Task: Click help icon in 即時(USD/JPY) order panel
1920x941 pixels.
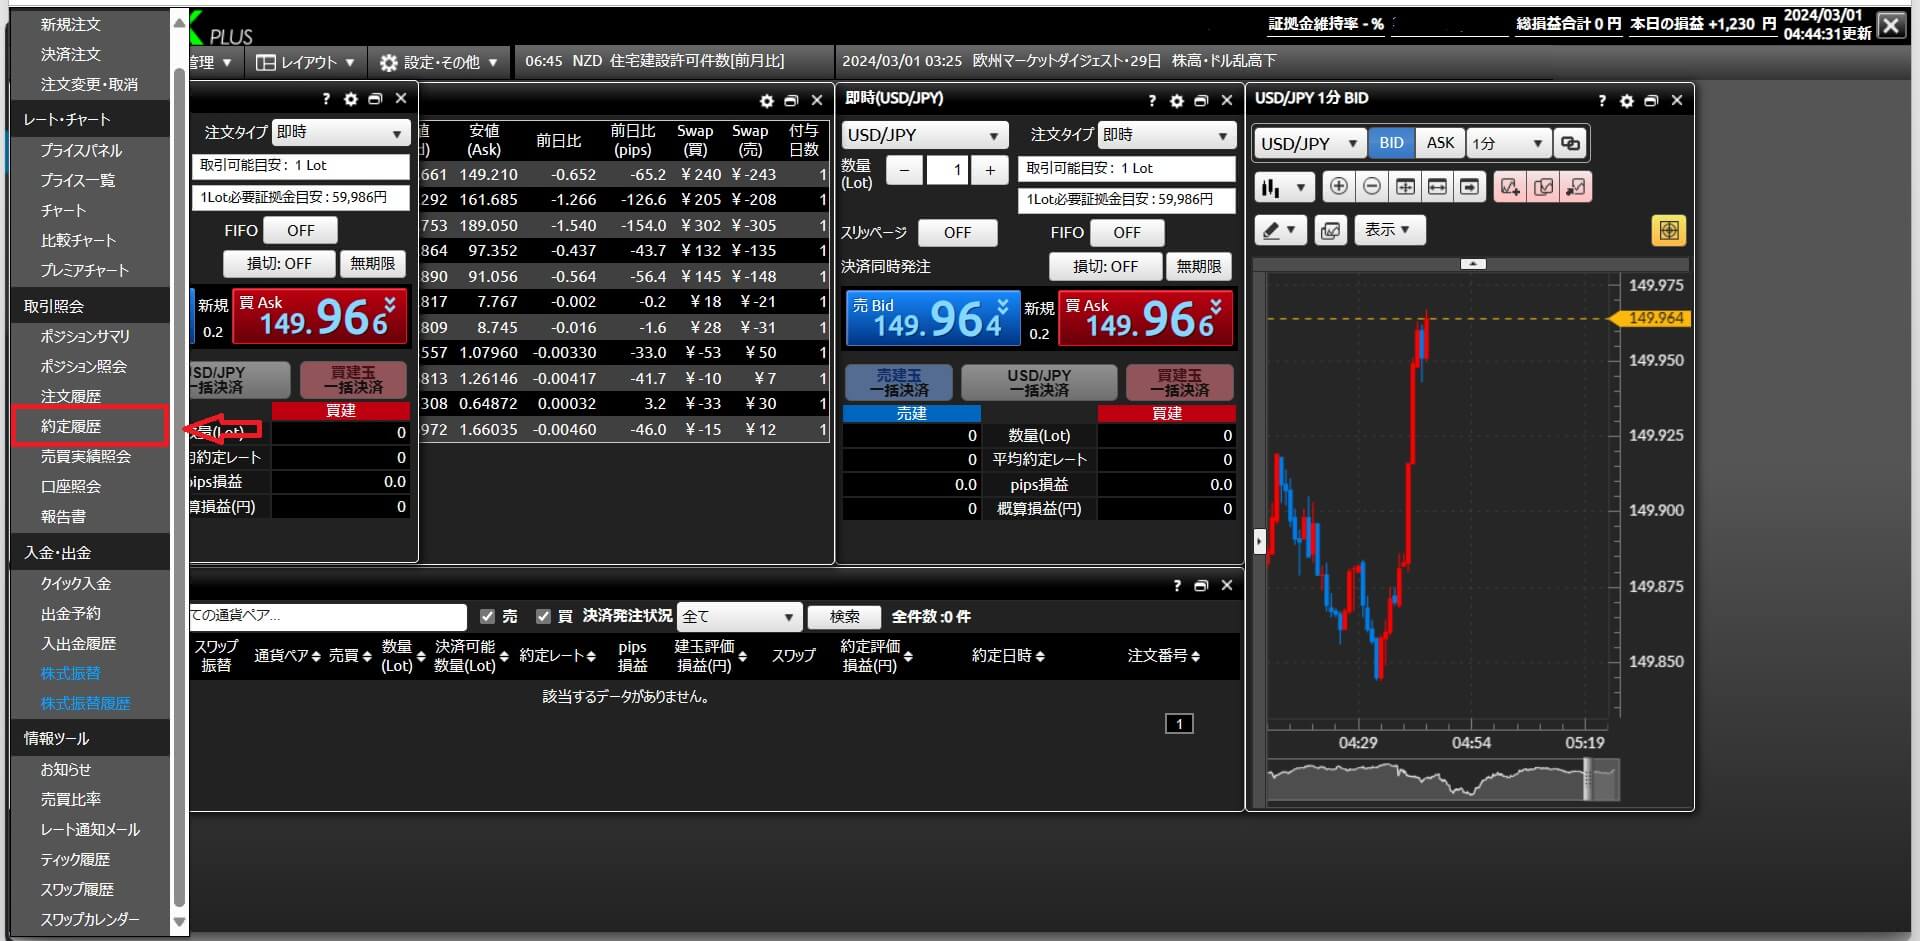Action: coord(1152,101)
